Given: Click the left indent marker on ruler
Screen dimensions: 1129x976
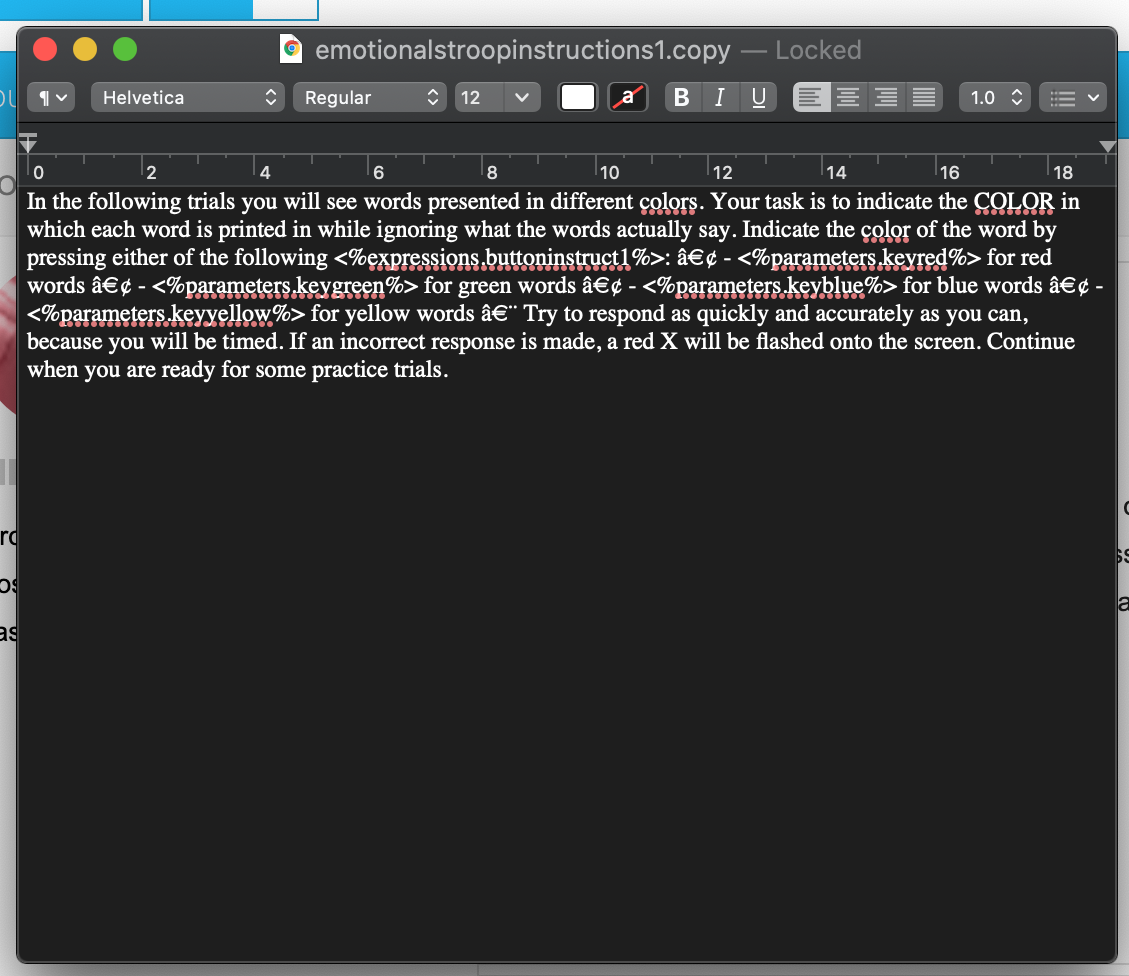Looking at the screenshot, I should tap(28, 142).
